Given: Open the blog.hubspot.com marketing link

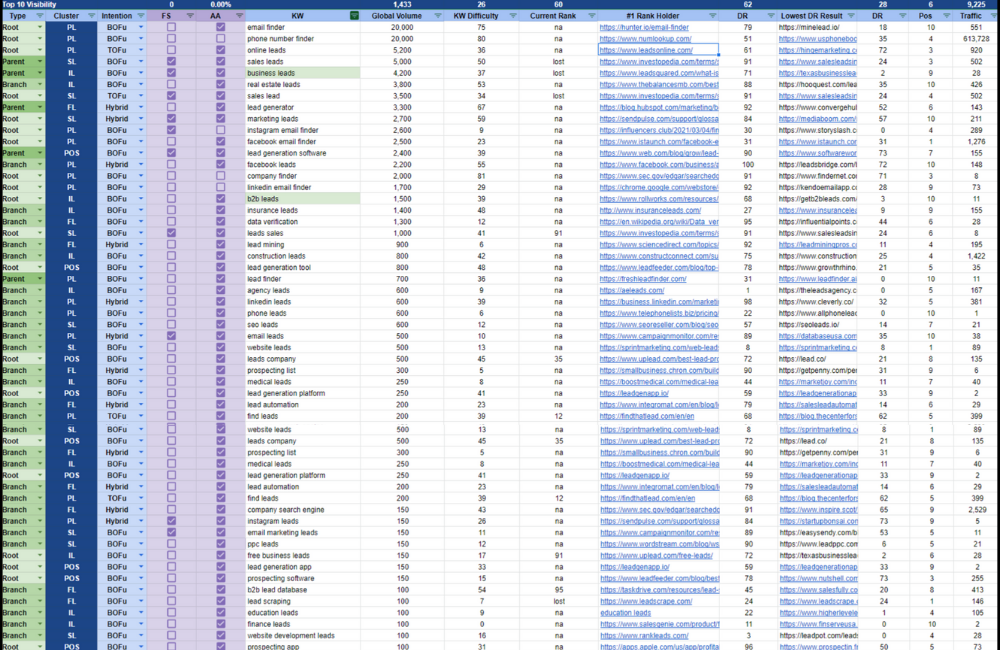Looking at the screenshot, I should (x=659, y=108).
